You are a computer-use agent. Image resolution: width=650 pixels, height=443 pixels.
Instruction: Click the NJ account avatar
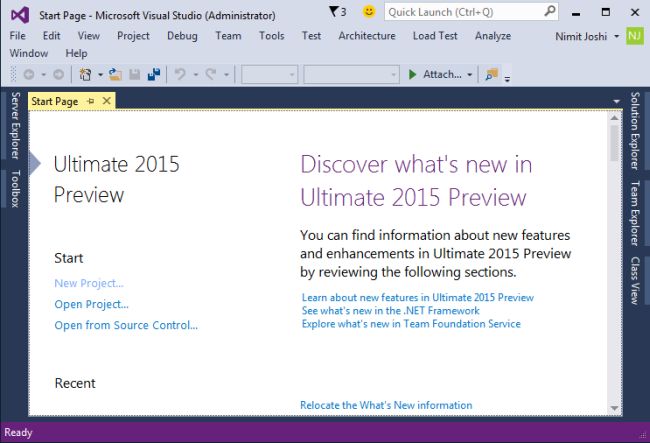(635, 36)
